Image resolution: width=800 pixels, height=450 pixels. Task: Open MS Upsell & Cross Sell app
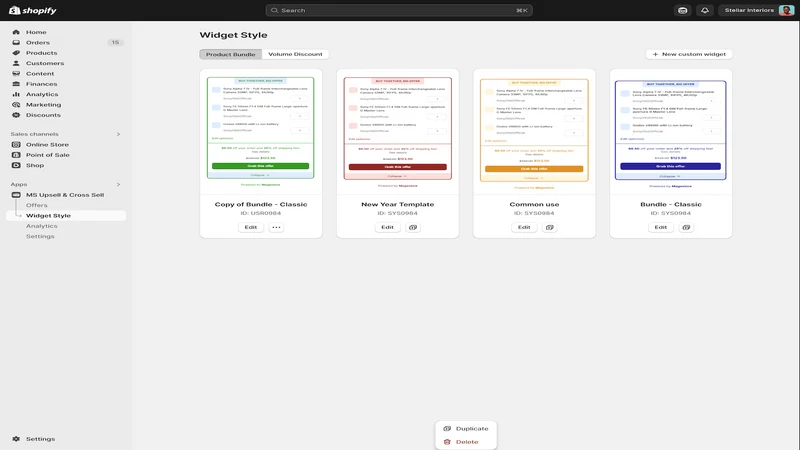click(65, 195)
